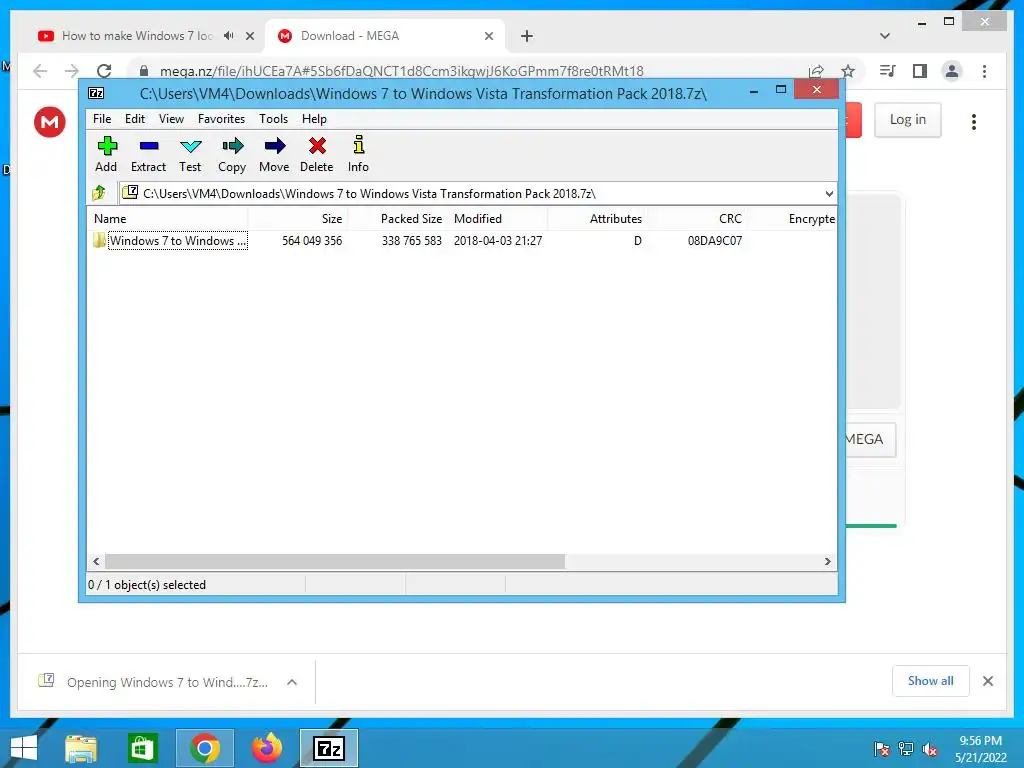The width and height of the screenshot is (1024, 768).
Task: Click CRC value 08DA9C07
Action: [x=714, y=240]
